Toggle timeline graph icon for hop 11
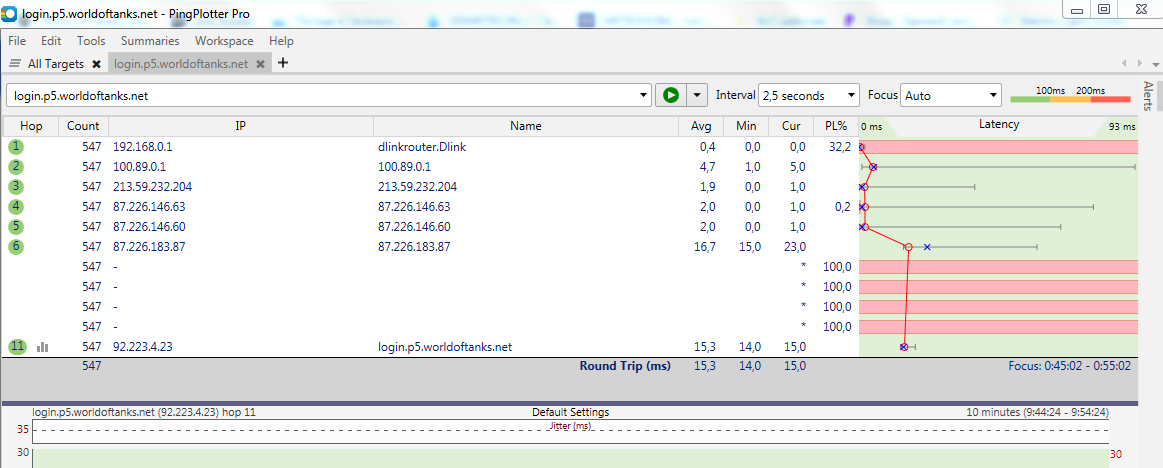Screen dimensions: 1163x468 tap(42, 346)
